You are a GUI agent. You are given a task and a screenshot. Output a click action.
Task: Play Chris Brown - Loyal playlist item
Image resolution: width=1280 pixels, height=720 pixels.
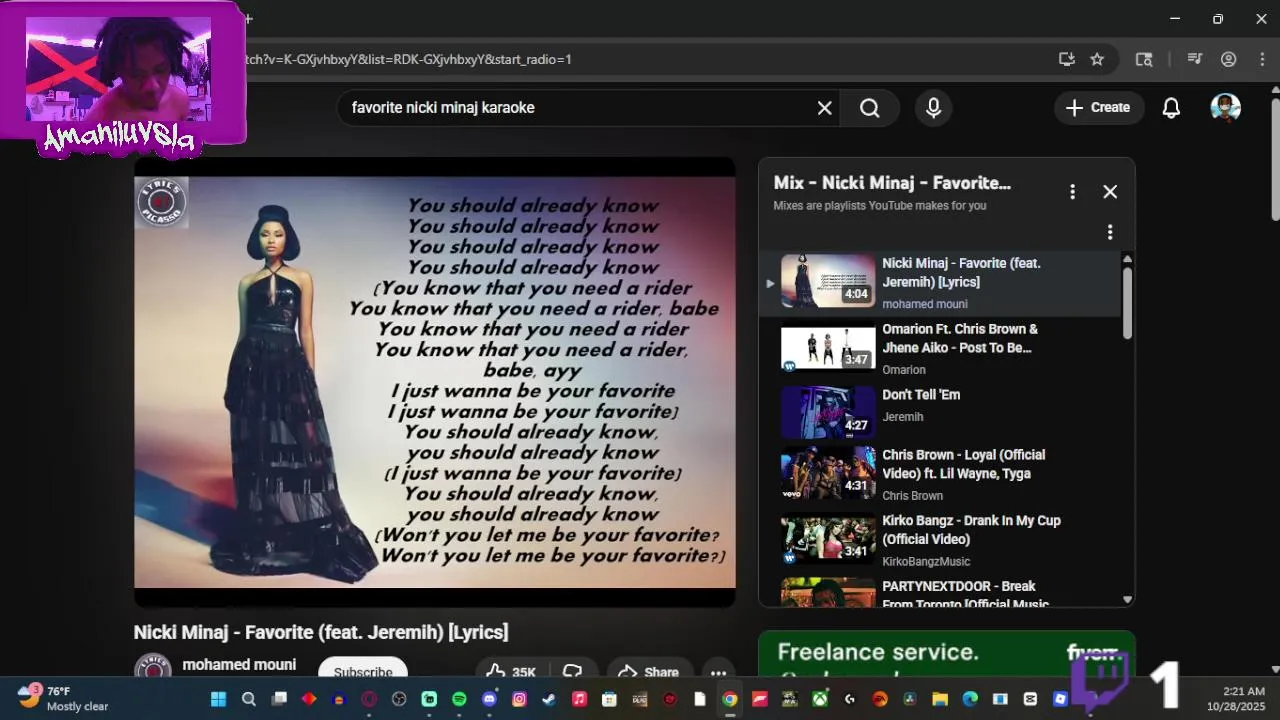(942, 474)
